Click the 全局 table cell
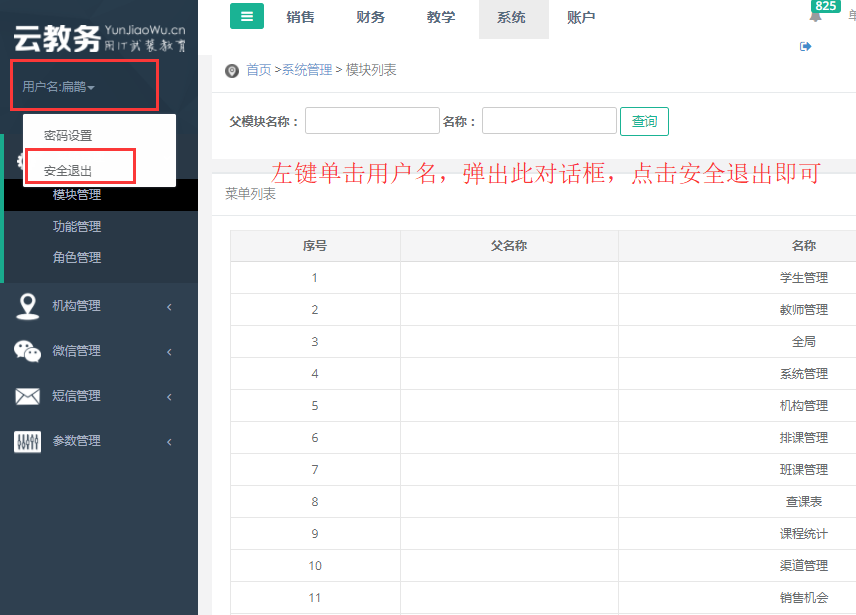Image resolution: width=856 pixels, height=615 pixels. [804, 342]
